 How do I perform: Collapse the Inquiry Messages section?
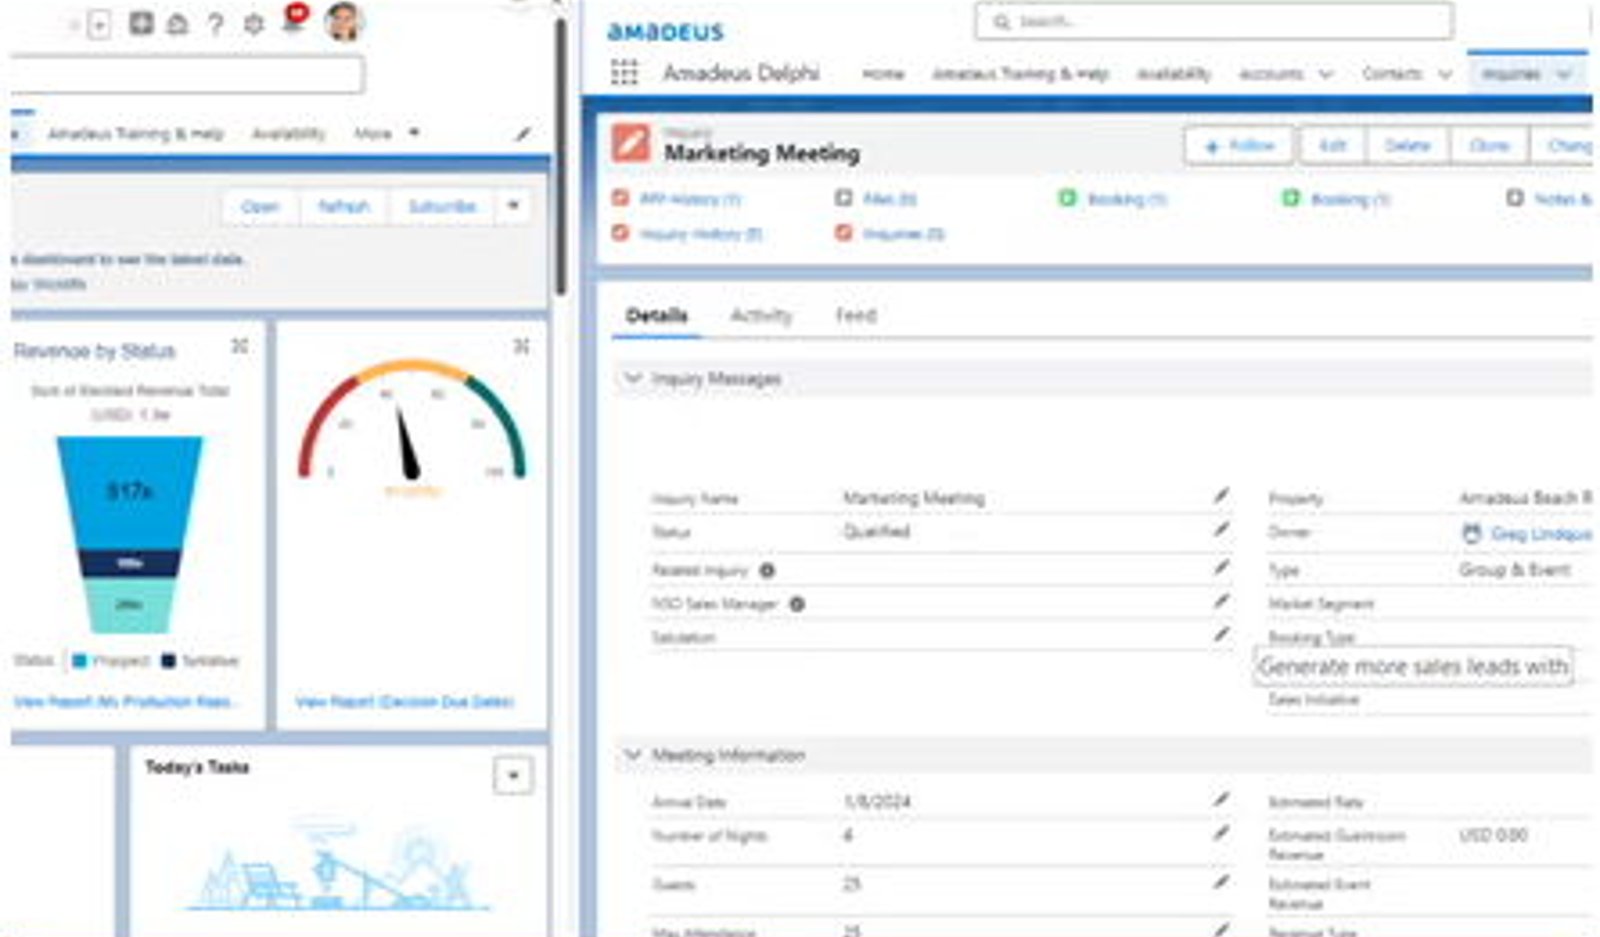click(632, 378)
